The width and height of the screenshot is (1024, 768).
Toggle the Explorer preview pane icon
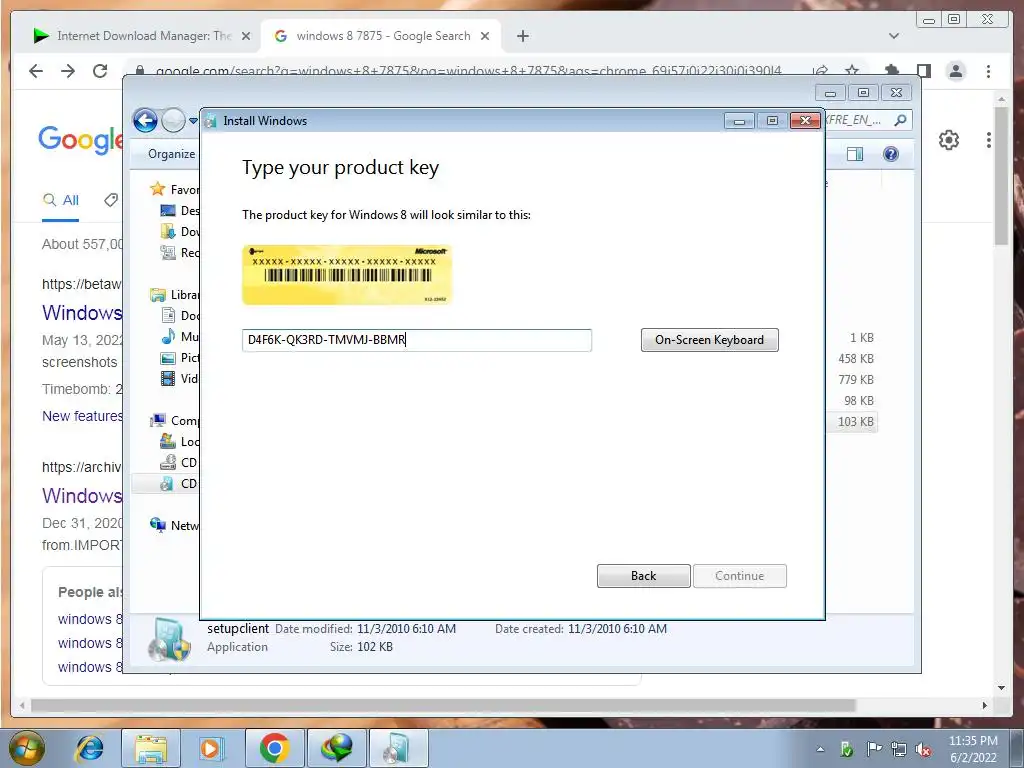coord(855,154)
